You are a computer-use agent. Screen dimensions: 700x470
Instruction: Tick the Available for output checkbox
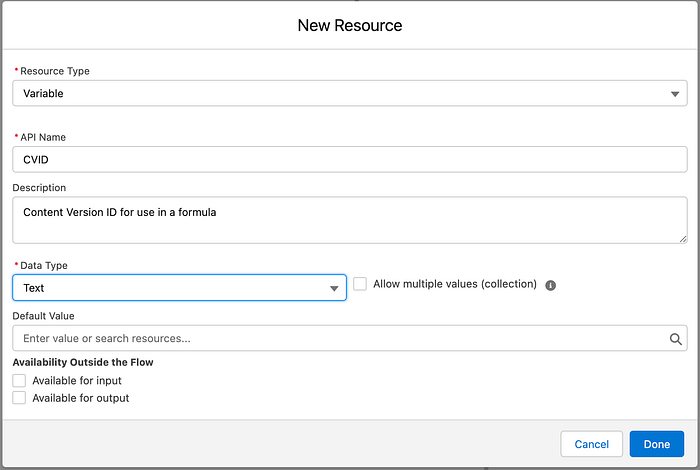pos(19,398)
